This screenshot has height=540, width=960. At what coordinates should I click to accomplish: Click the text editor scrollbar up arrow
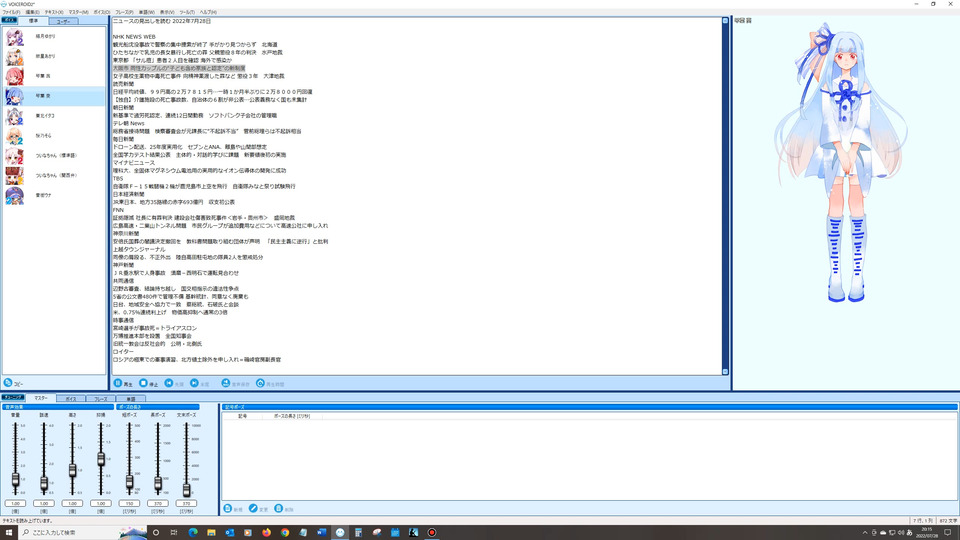point(726,21)
